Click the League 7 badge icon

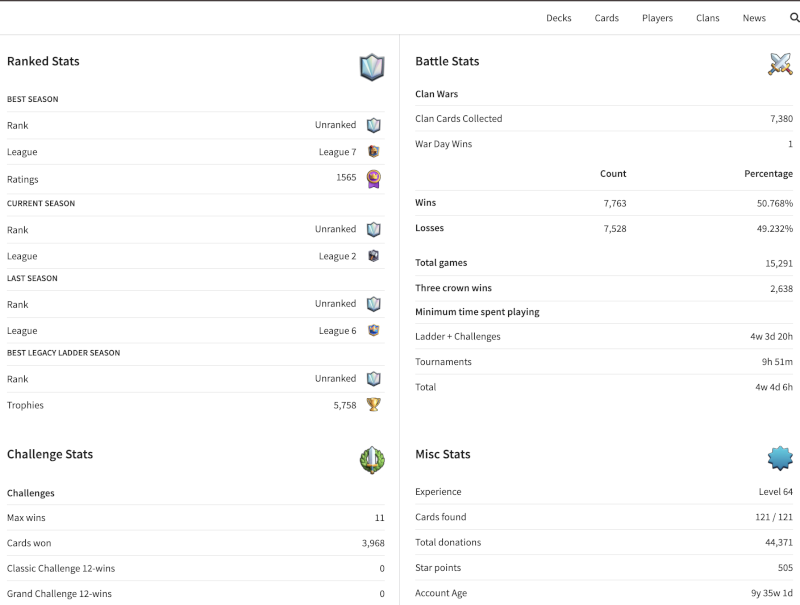(374, 152)
